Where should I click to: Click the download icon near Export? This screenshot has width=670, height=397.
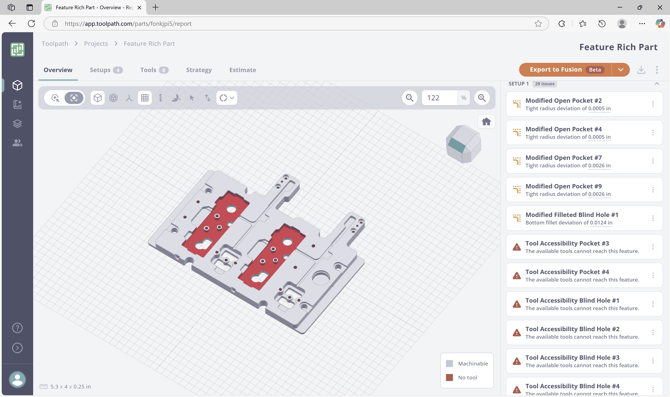tap(641, 70)
